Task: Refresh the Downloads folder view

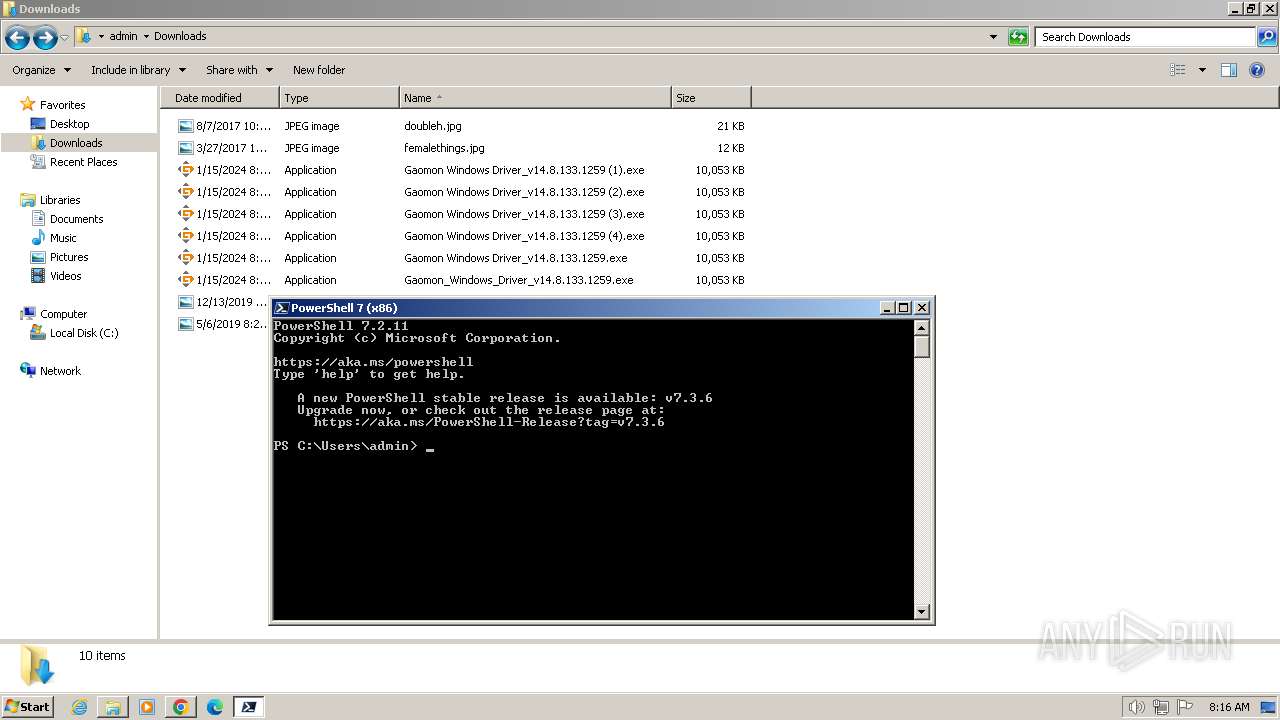Action: point(1018,37)
